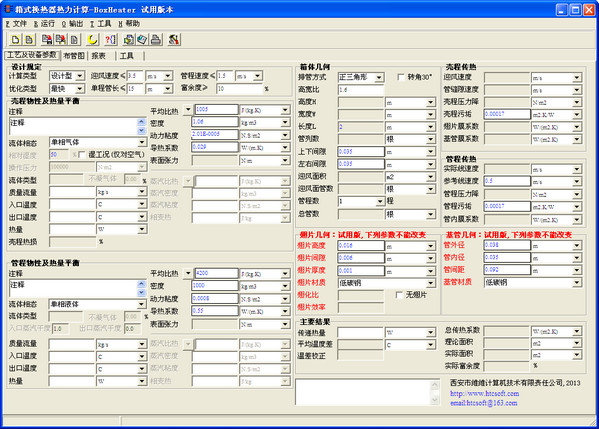Click the second yellow document toolbar icon
Screen dimensions: 599x429
(29, 39)
